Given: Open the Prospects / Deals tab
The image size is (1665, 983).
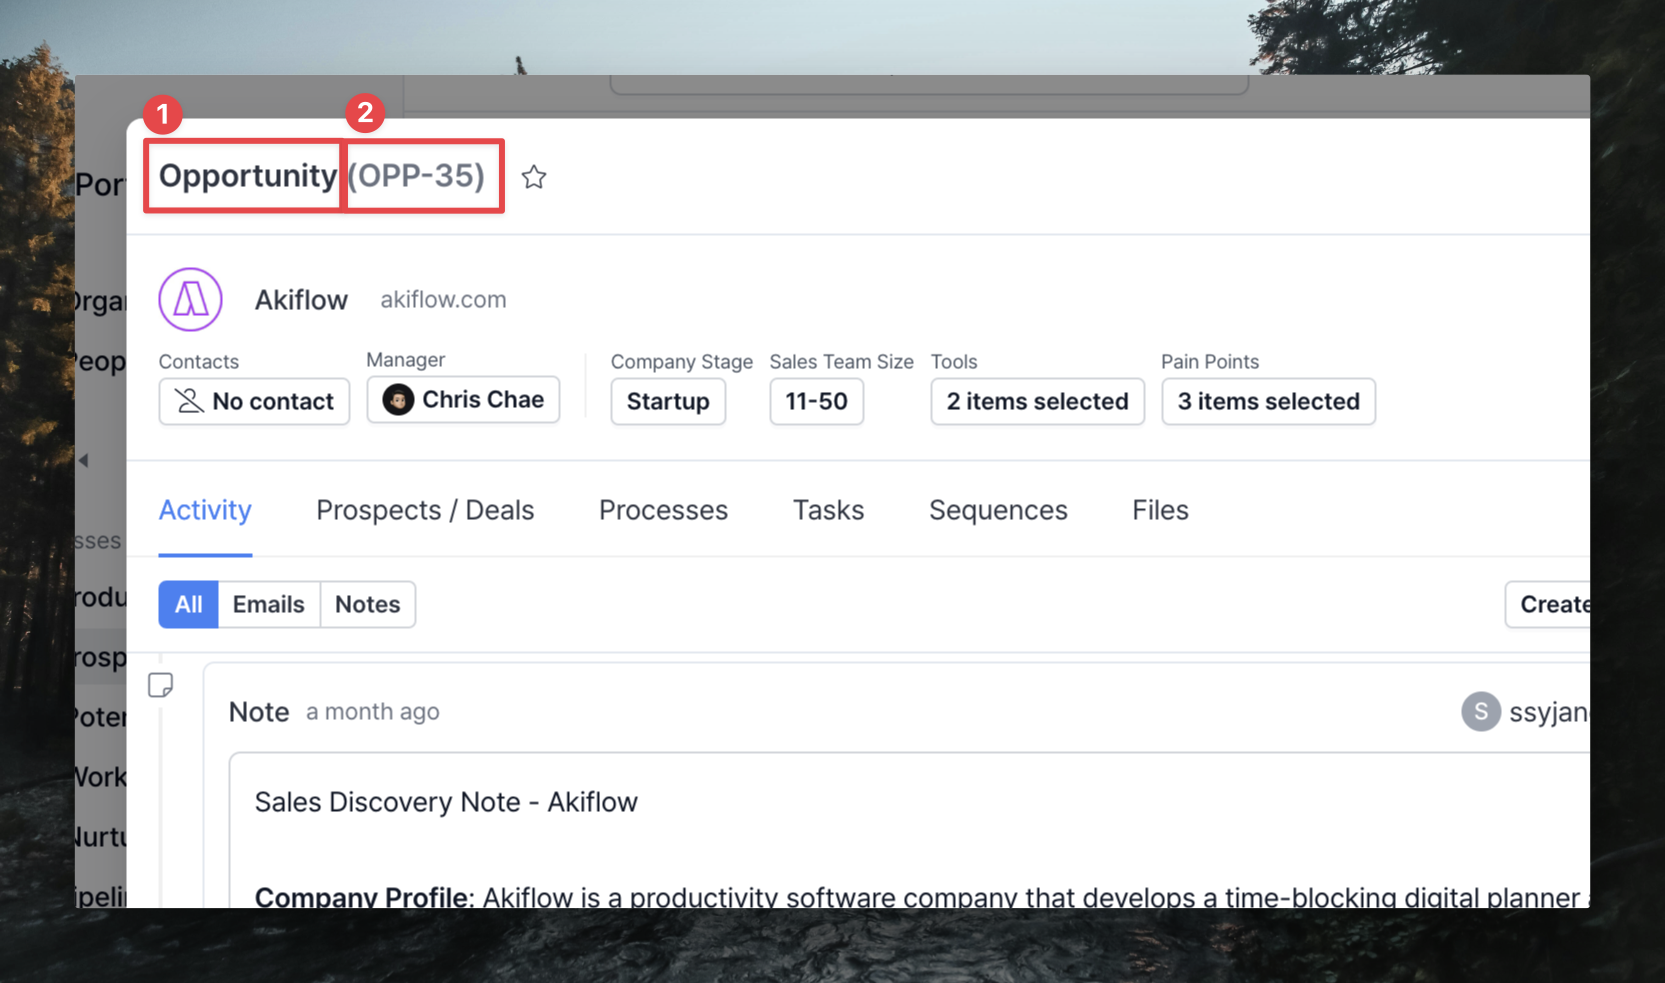Looking at the screenshot, I should click(425, 510).
